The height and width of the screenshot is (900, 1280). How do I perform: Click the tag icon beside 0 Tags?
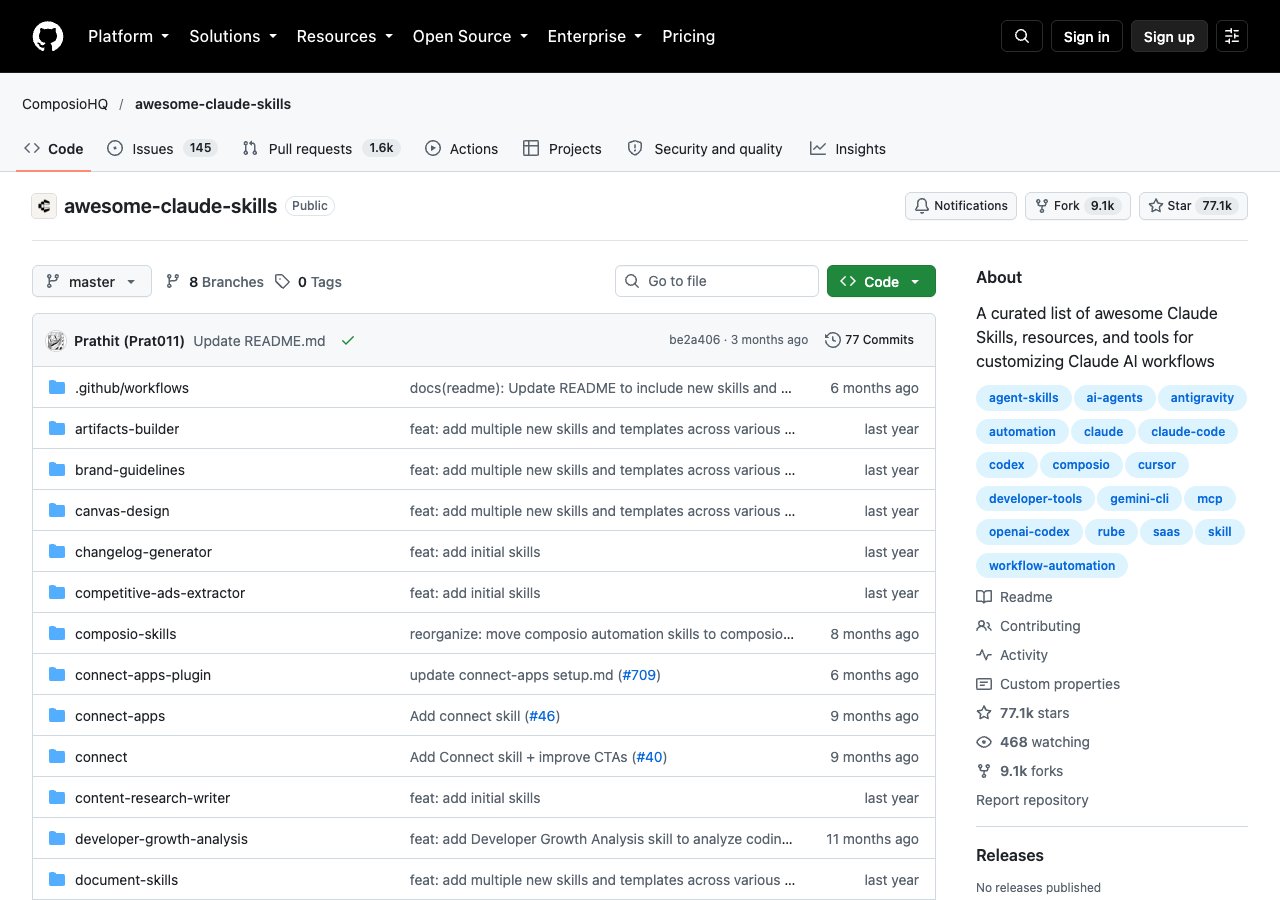[x=283, y=282]
